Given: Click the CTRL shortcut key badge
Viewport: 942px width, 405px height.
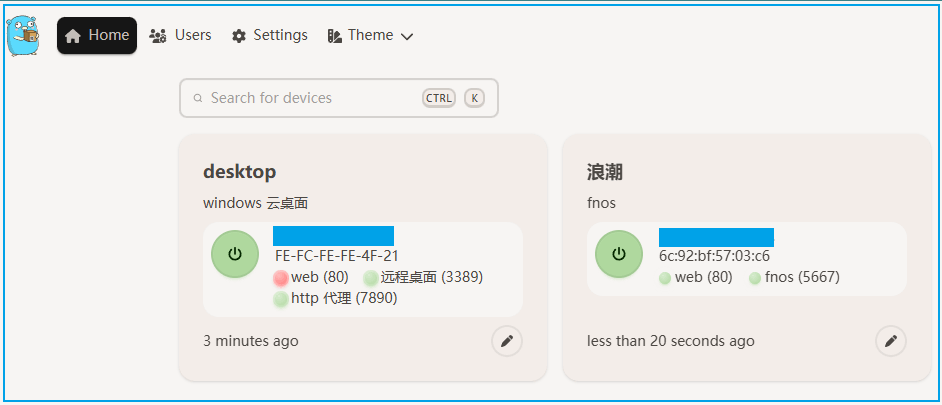Looking at the screenshot, I should 439,98.
